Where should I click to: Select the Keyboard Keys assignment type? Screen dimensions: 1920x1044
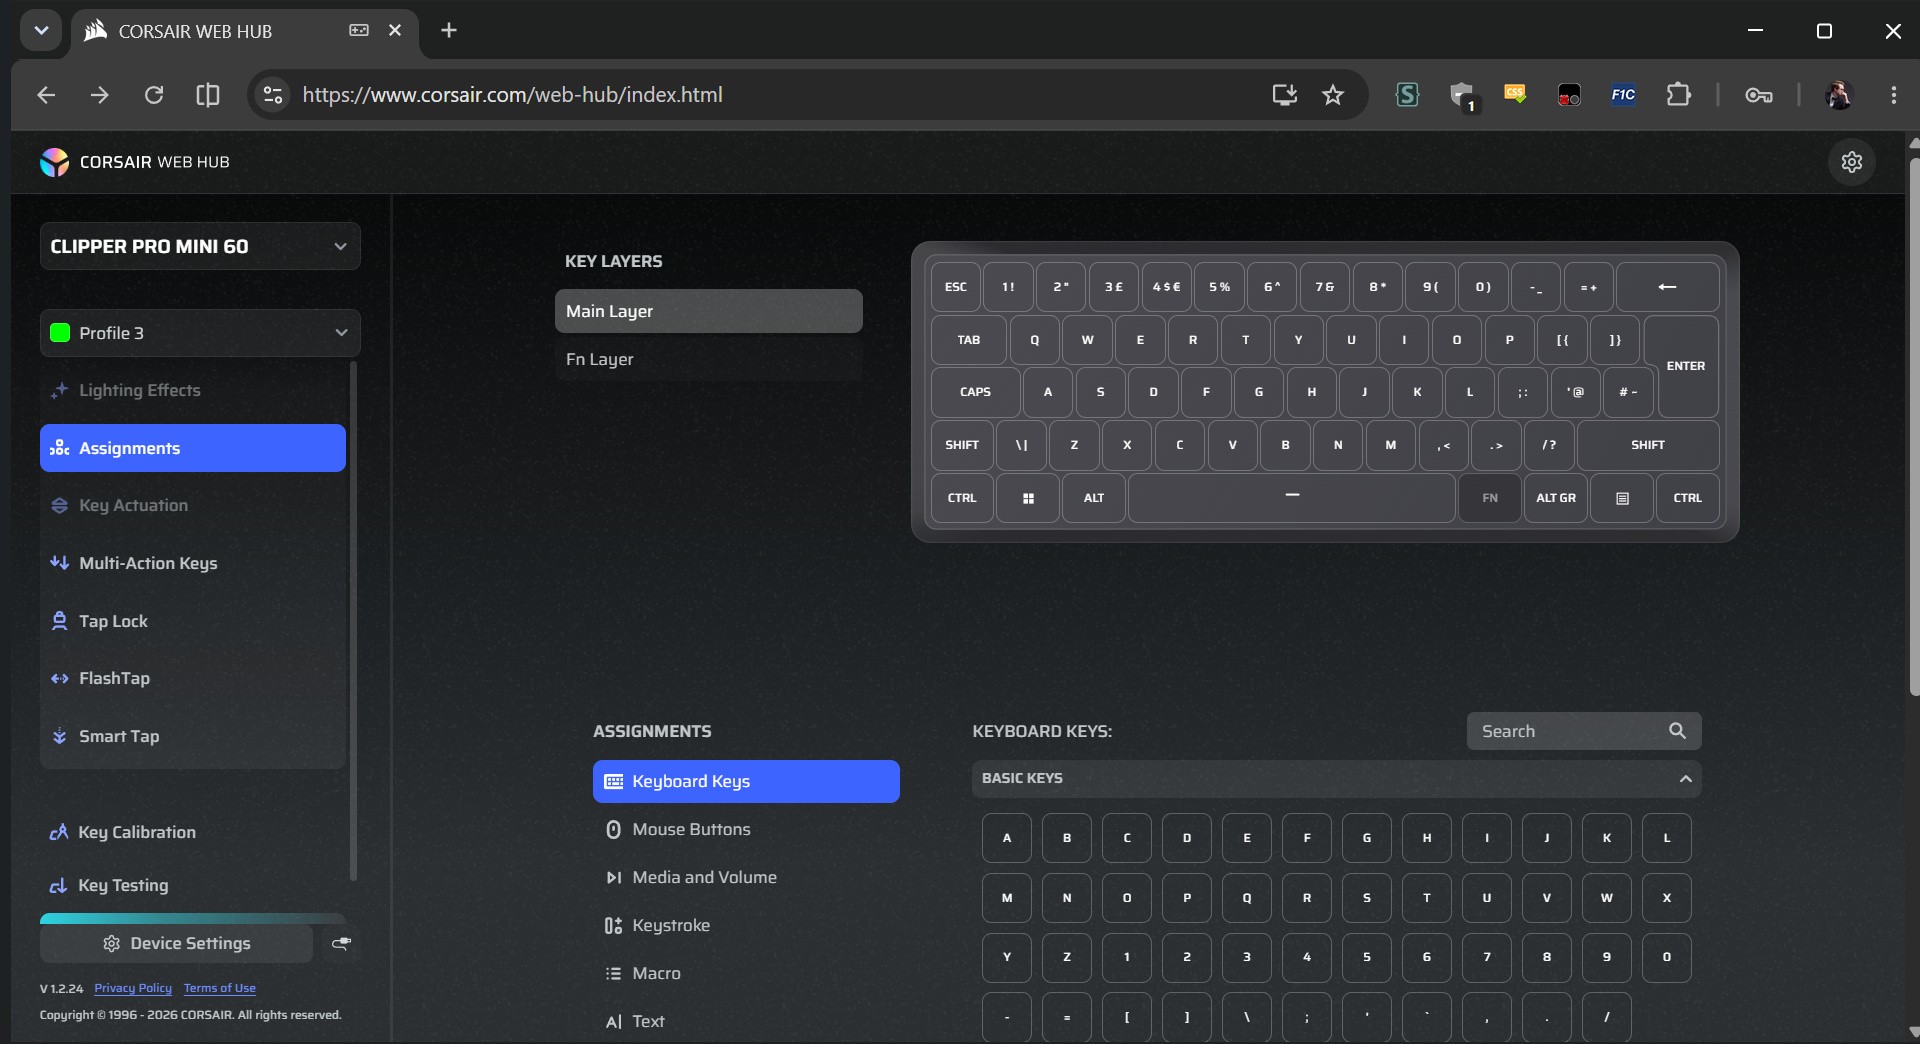(746, 781)
